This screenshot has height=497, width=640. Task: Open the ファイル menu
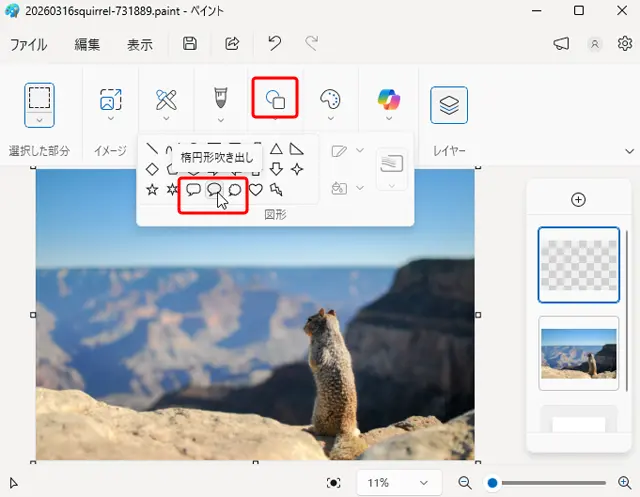29,45
